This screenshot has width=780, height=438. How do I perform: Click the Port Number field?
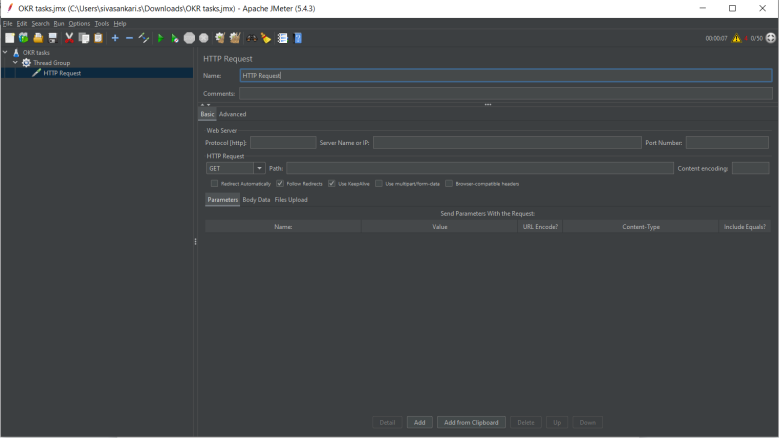[x=727, y=143]
